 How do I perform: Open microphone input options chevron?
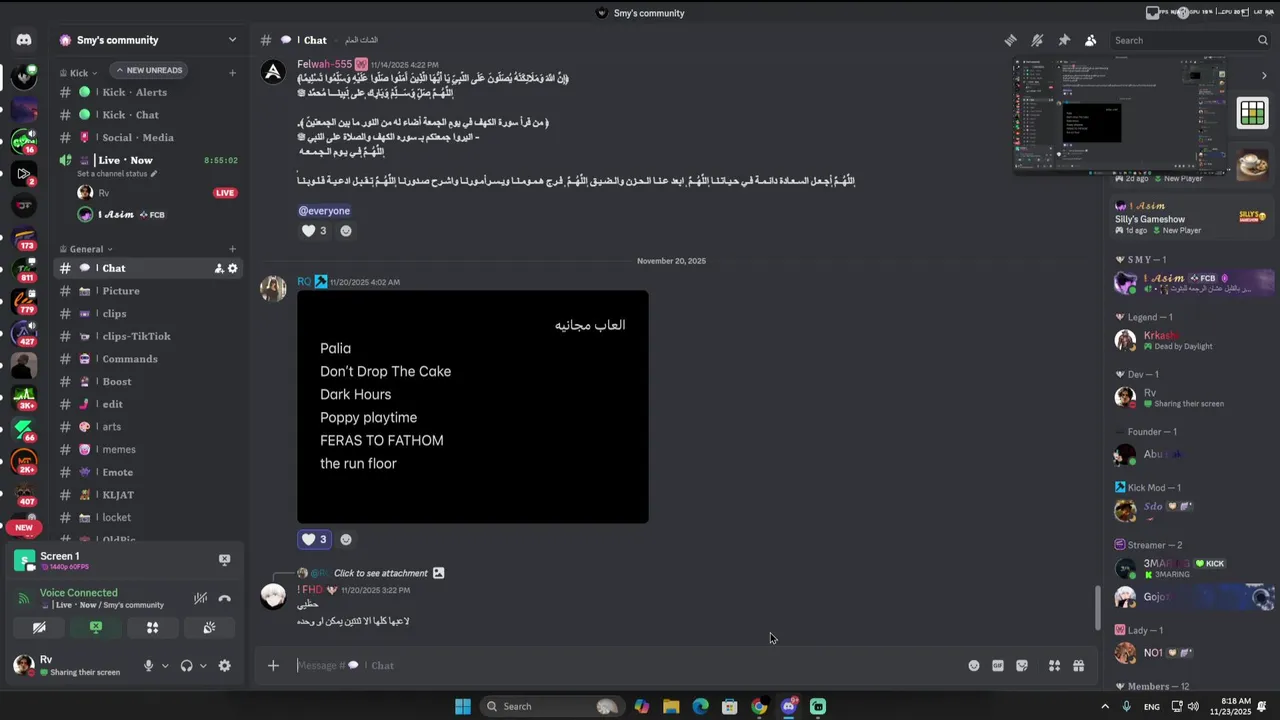pyautogui.click(x=165, y=666)
